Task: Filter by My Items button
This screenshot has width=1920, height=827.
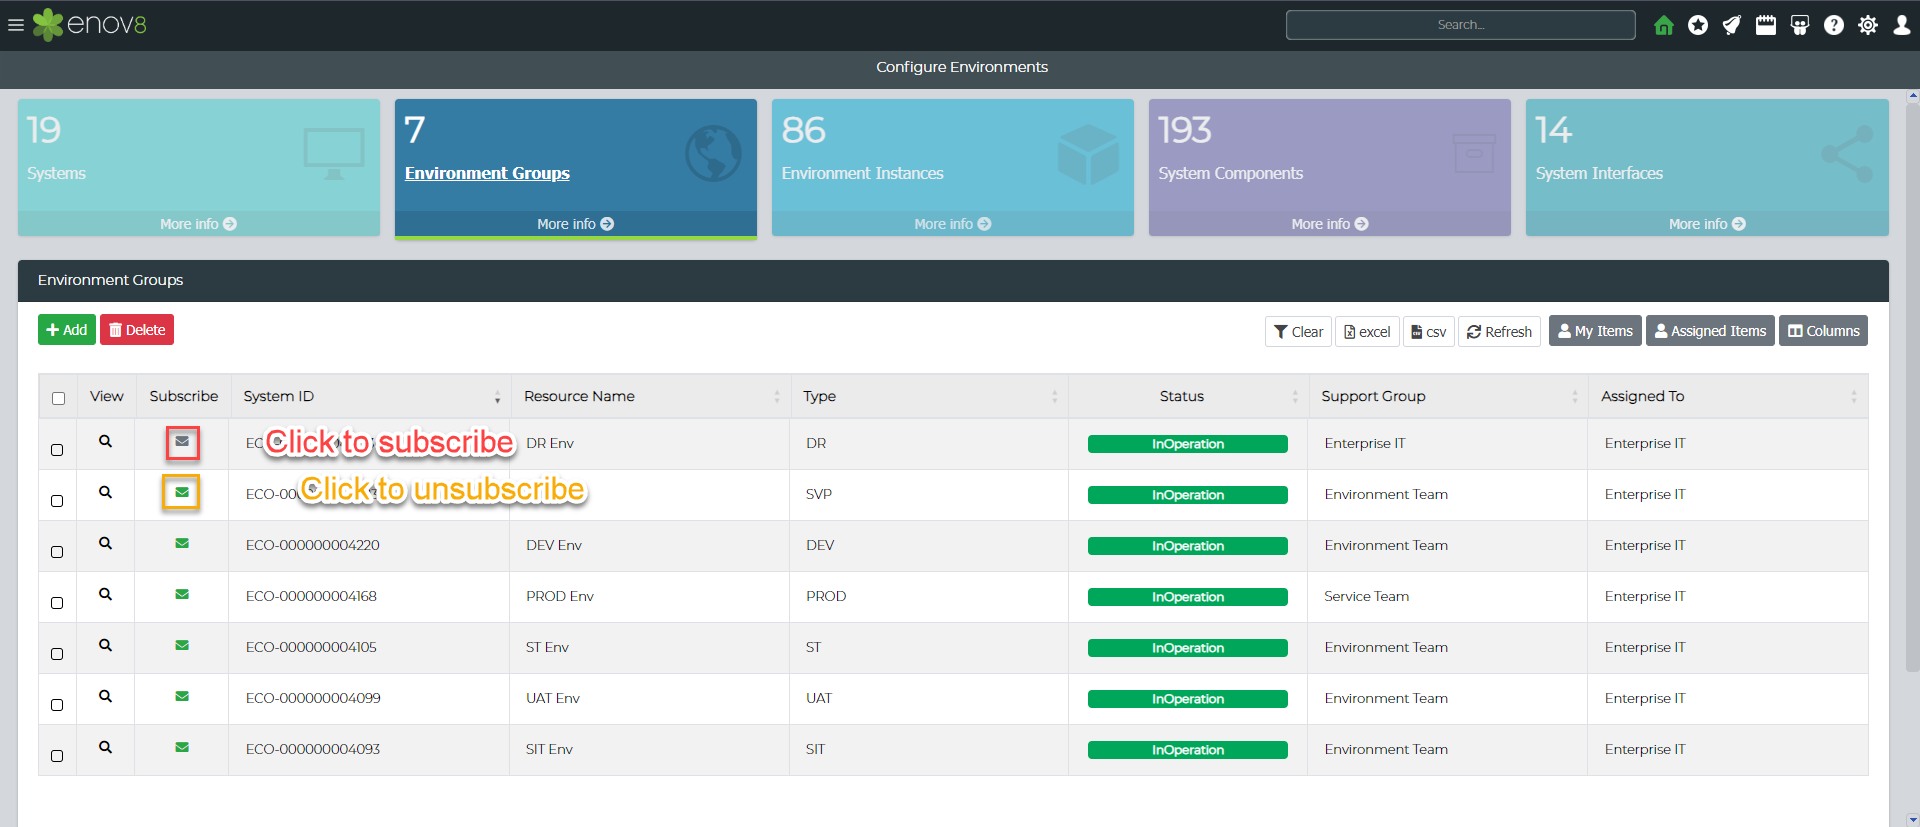Action: point(1595,331)
